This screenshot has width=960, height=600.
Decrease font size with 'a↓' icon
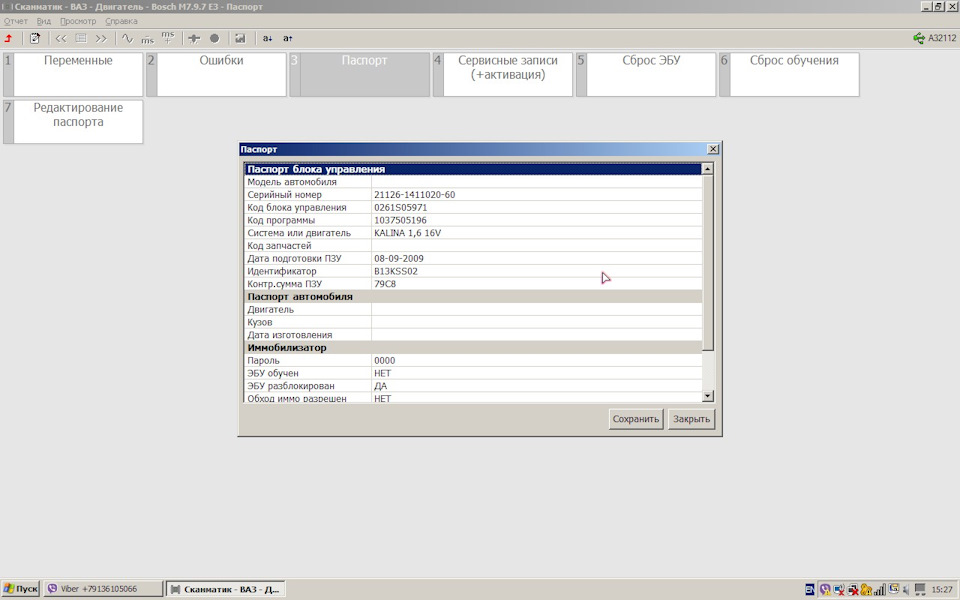click(x=267, y=38)
